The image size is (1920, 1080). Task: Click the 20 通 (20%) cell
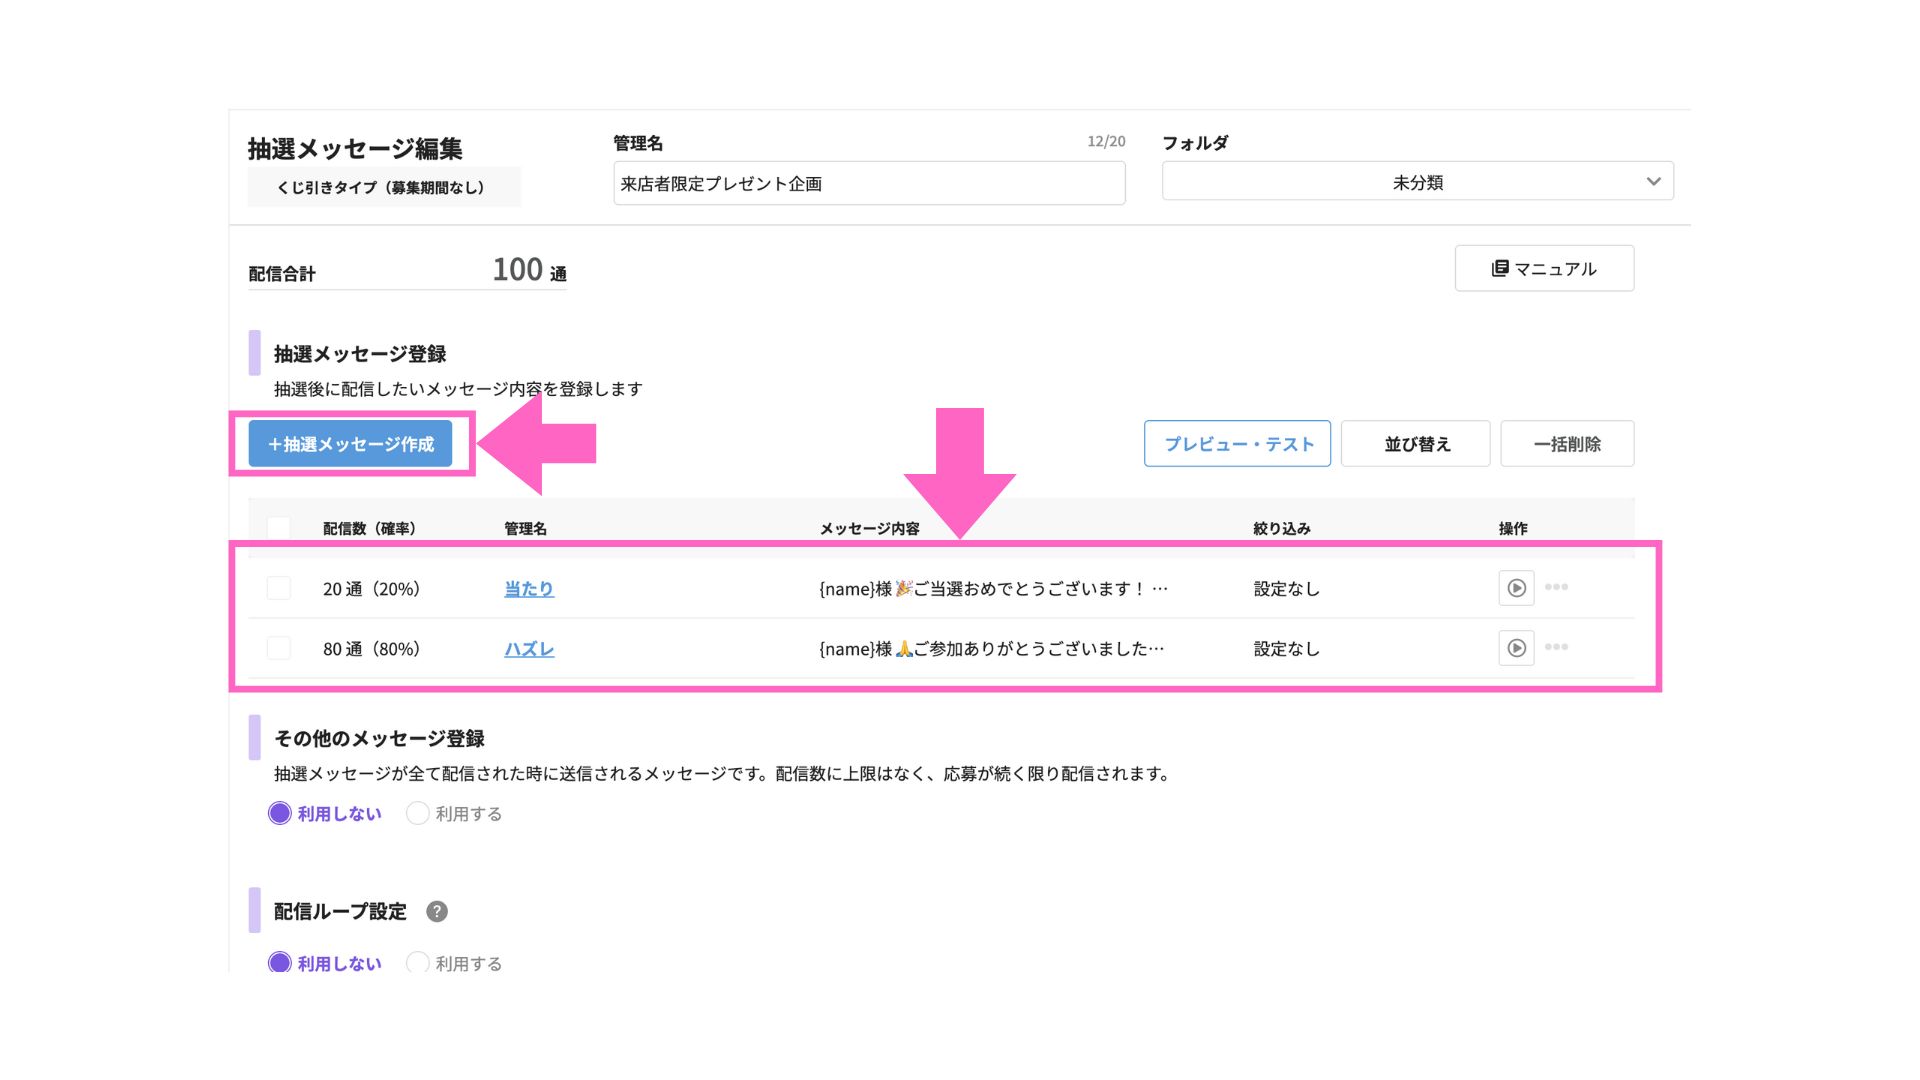tap(372, 589)
